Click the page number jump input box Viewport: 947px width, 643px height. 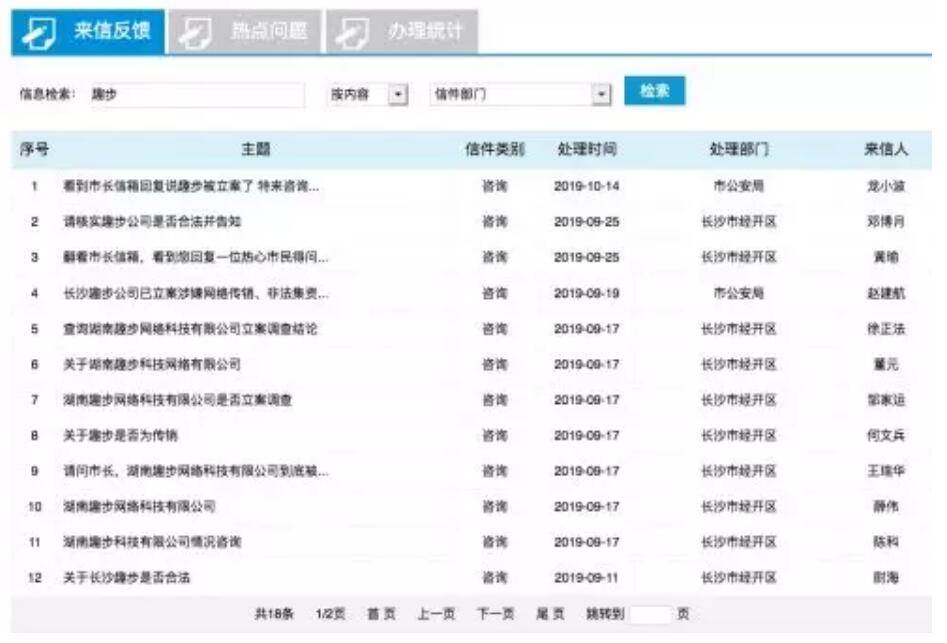[x=651, y=614]
